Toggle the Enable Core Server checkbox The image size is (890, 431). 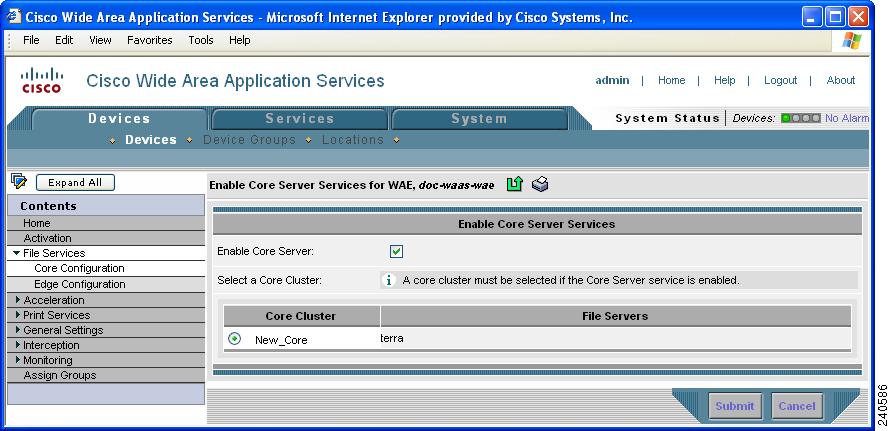coord(396,251)
